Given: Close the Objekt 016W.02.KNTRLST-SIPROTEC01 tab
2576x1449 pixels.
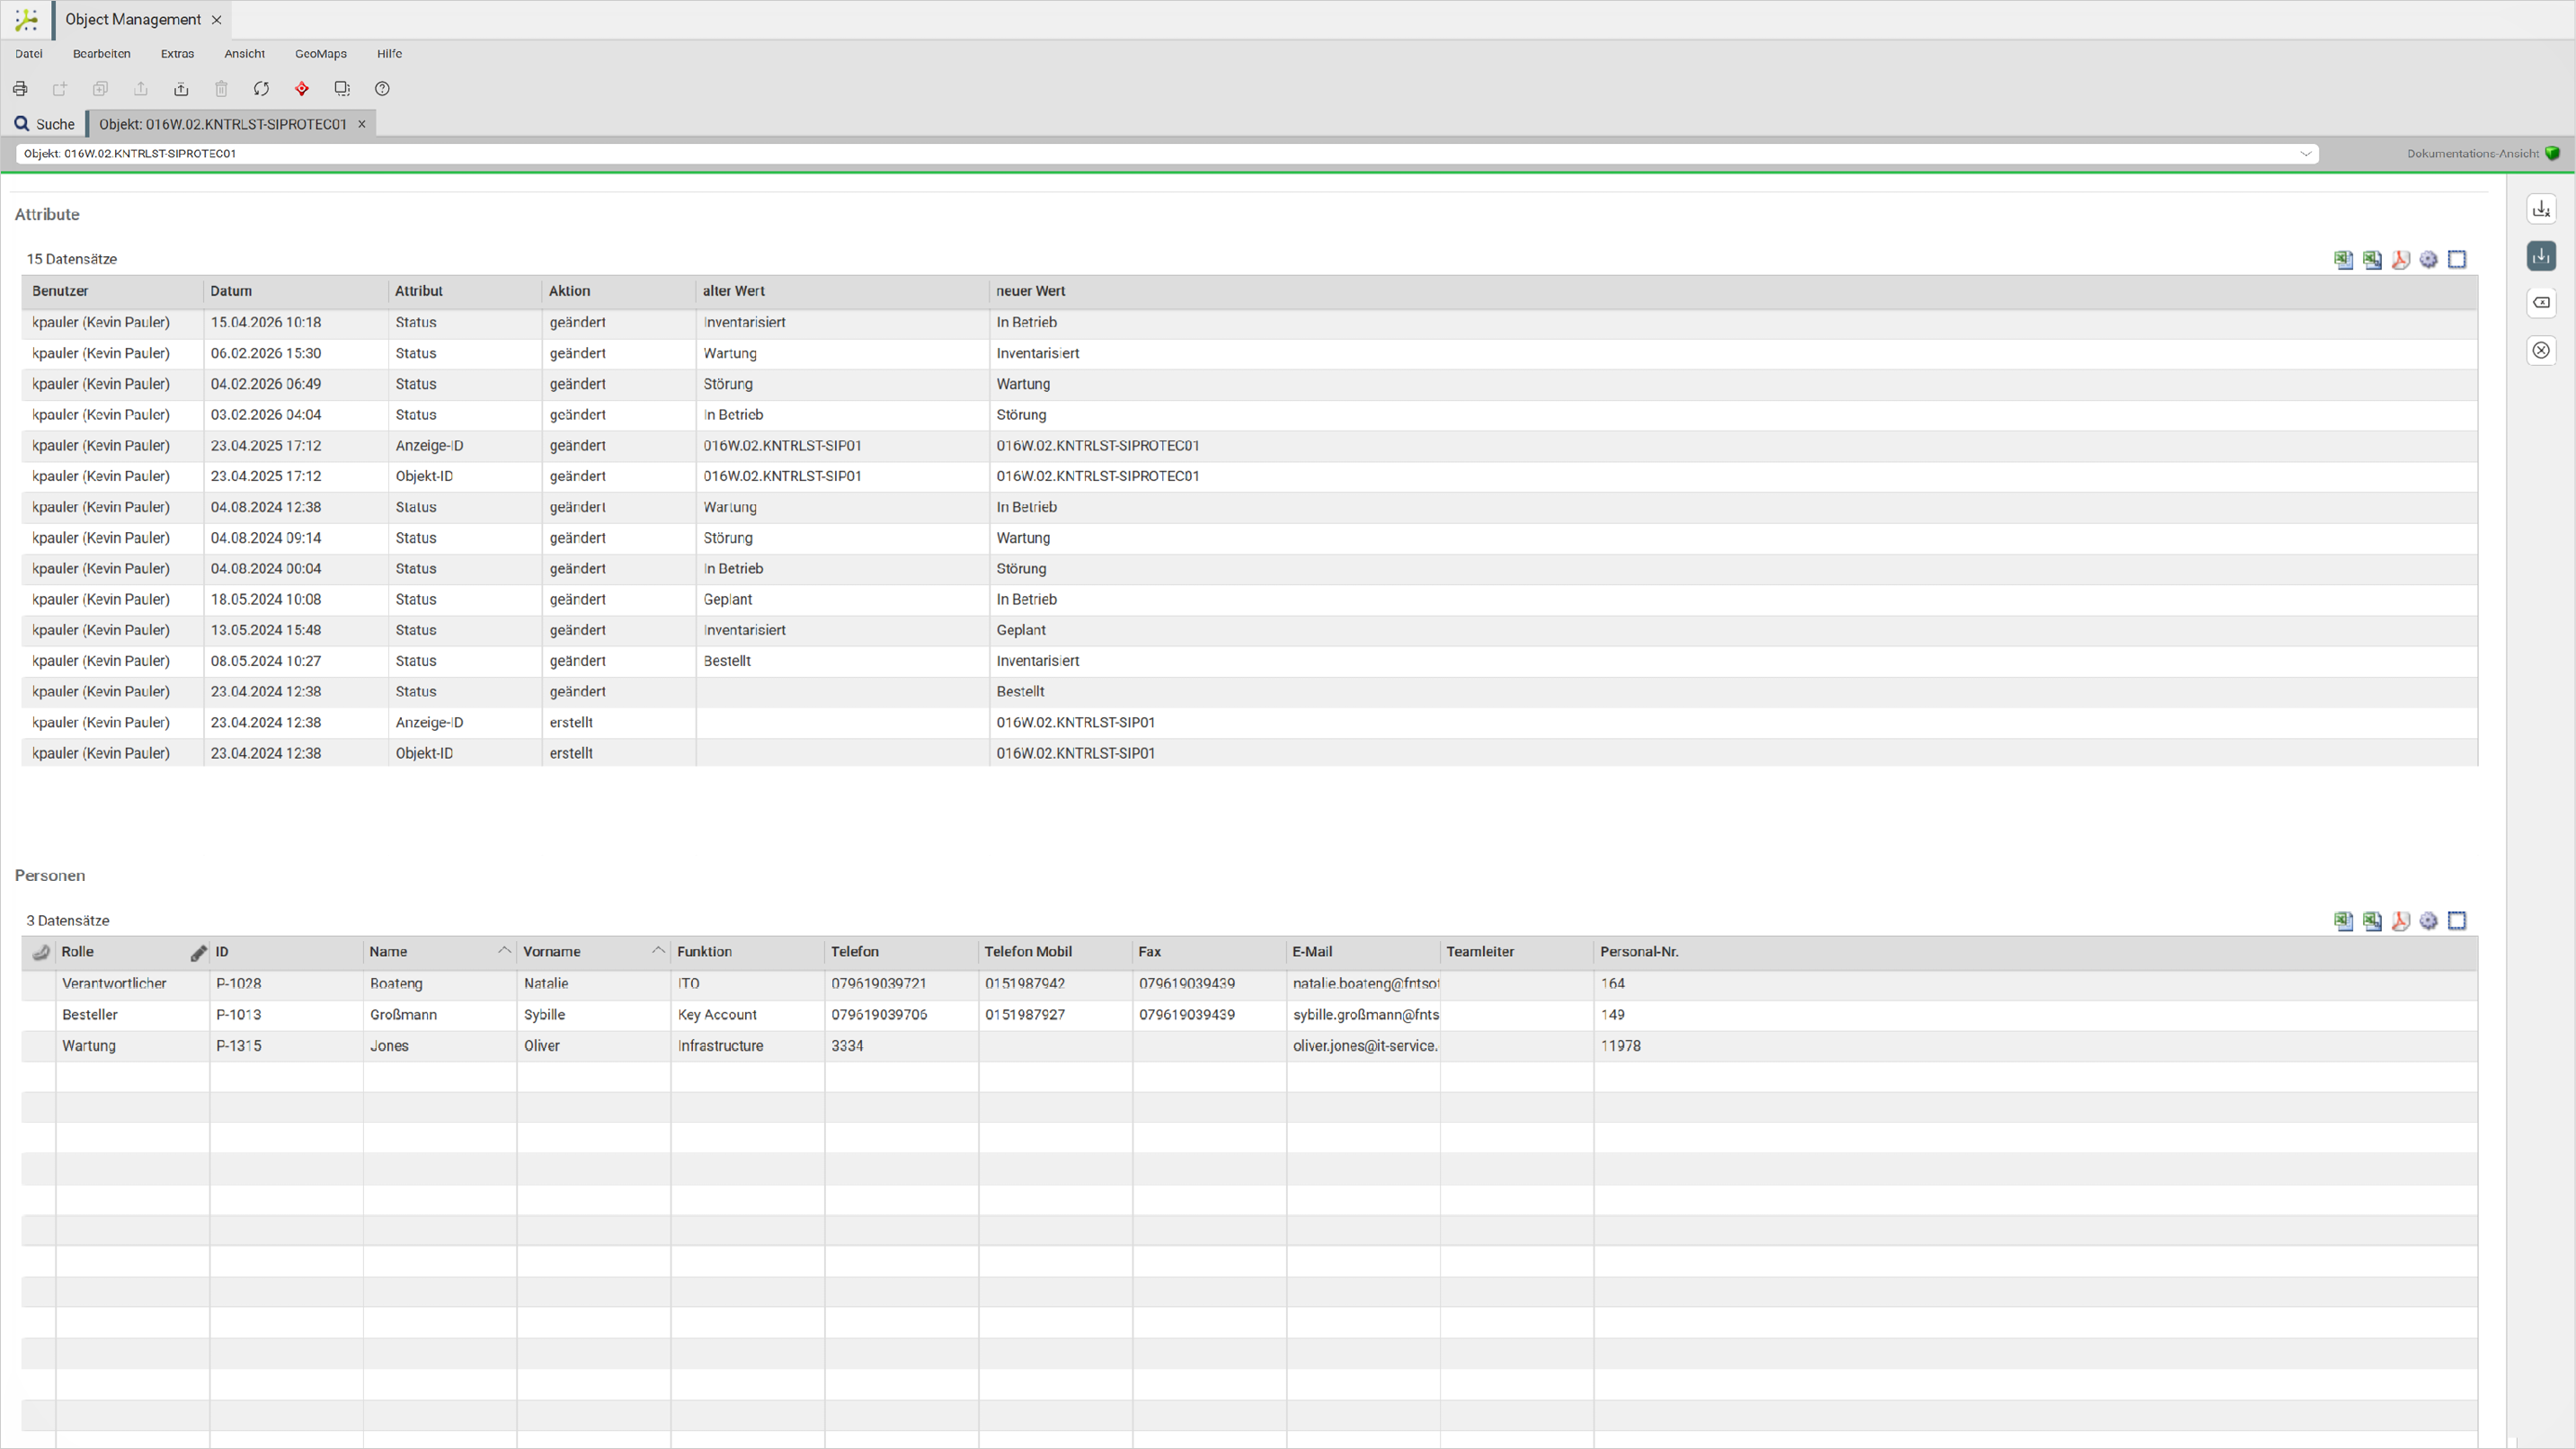Looking at the screenshot, I should point(362,124).
